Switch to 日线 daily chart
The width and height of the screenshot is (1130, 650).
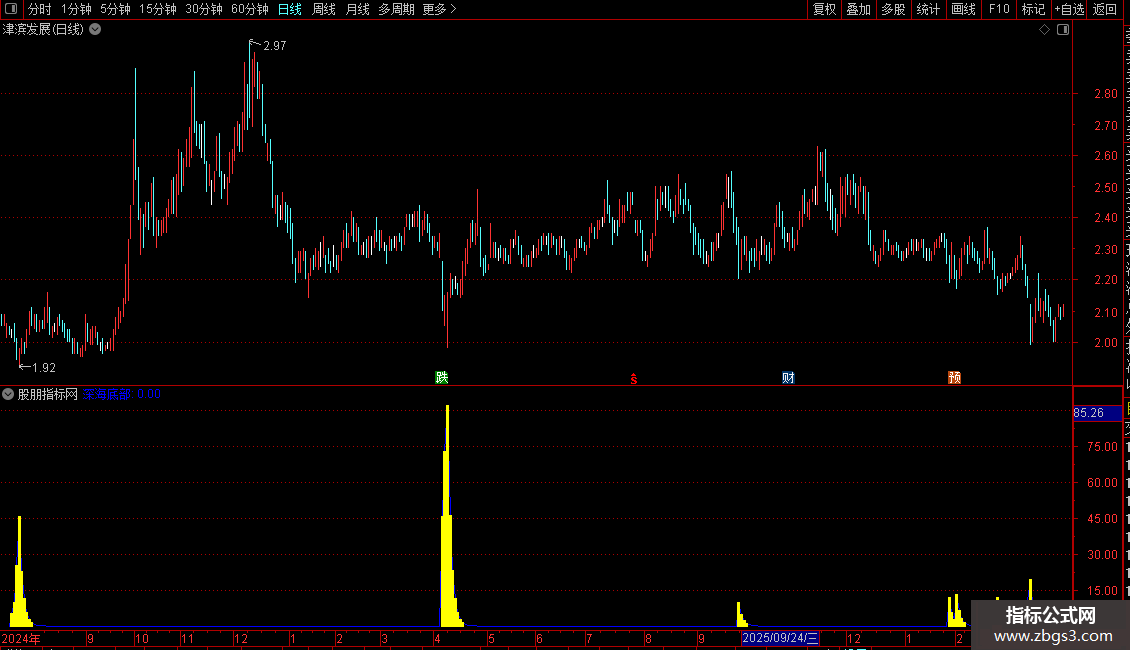290,9
